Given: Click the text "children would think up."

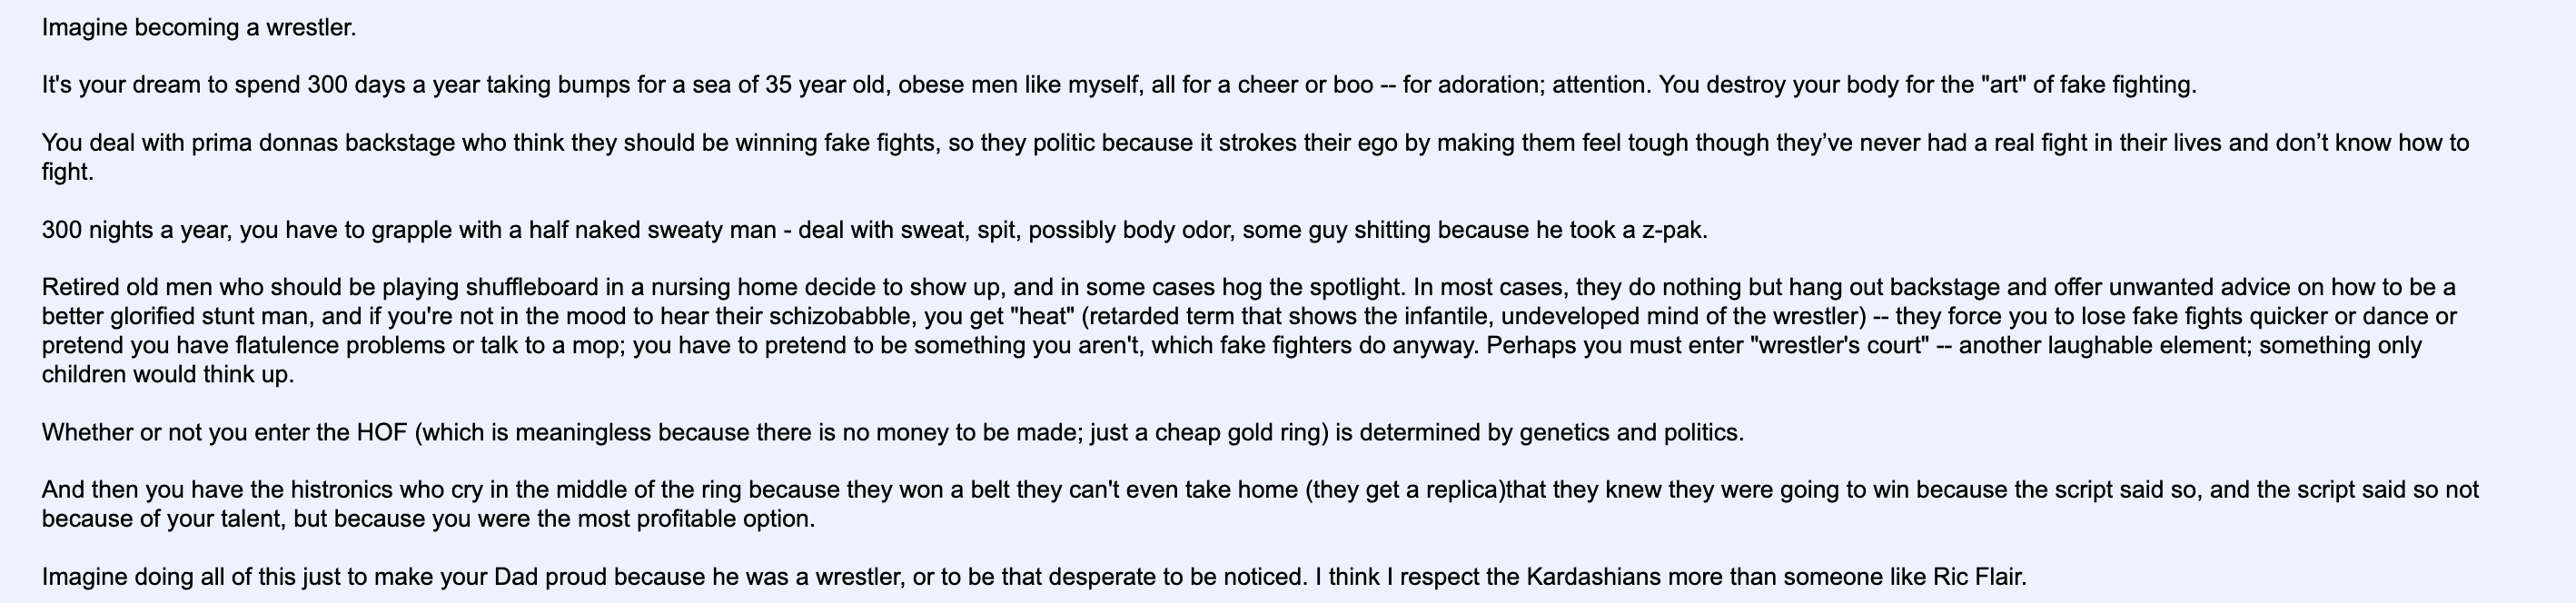Looking at the screenshot, I should [168, 375].
